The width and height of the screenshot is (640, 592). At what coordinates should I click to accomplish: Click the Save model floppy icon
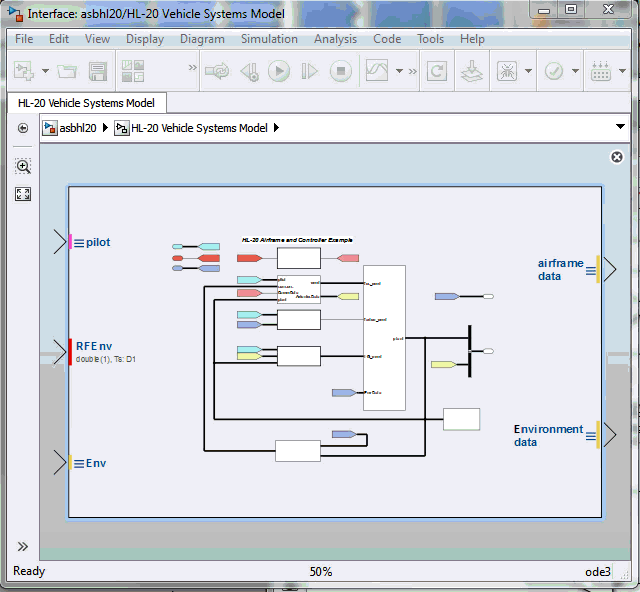pos(97,71)
